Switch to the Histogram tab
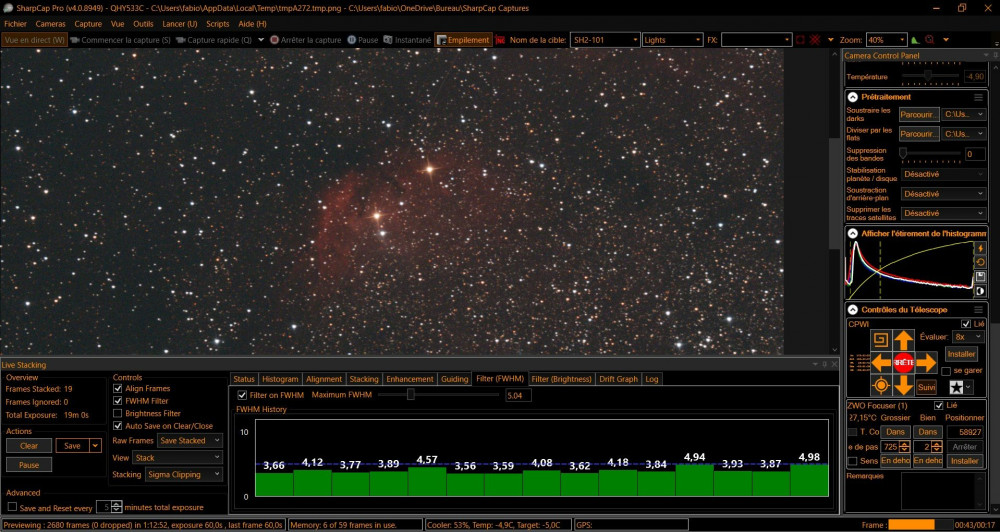Image resolution: width=1000 pixels, height=532 pixels. point(280,379)
